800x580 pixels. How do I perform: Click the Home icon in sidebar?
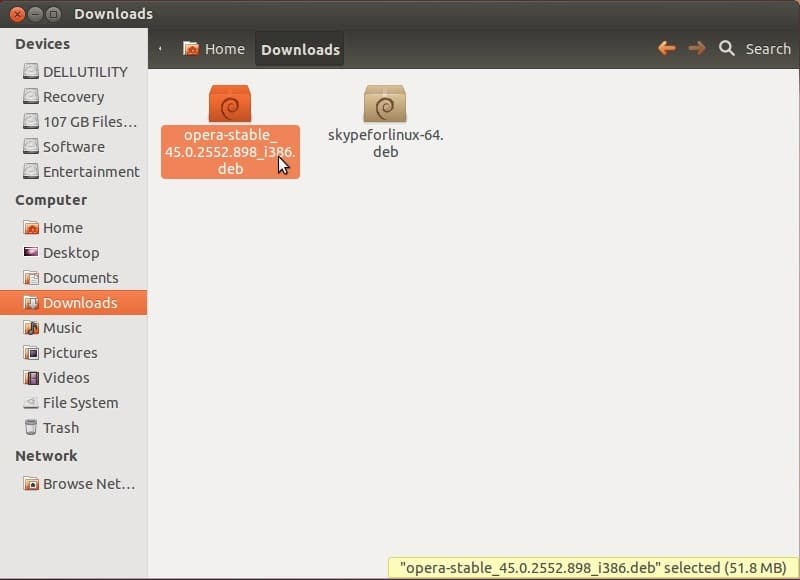pos(31,228)
